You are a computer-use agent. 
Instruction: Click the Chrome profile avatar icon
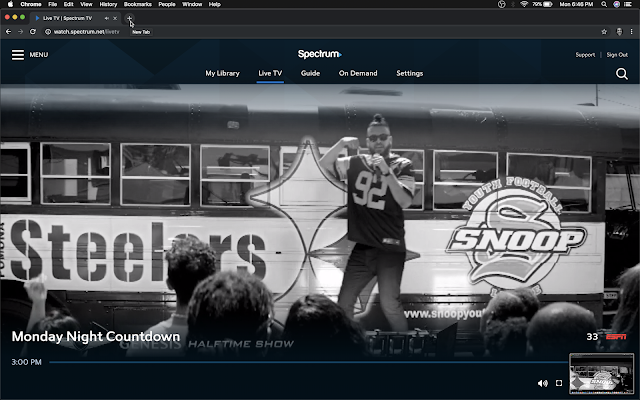[619, 32]
